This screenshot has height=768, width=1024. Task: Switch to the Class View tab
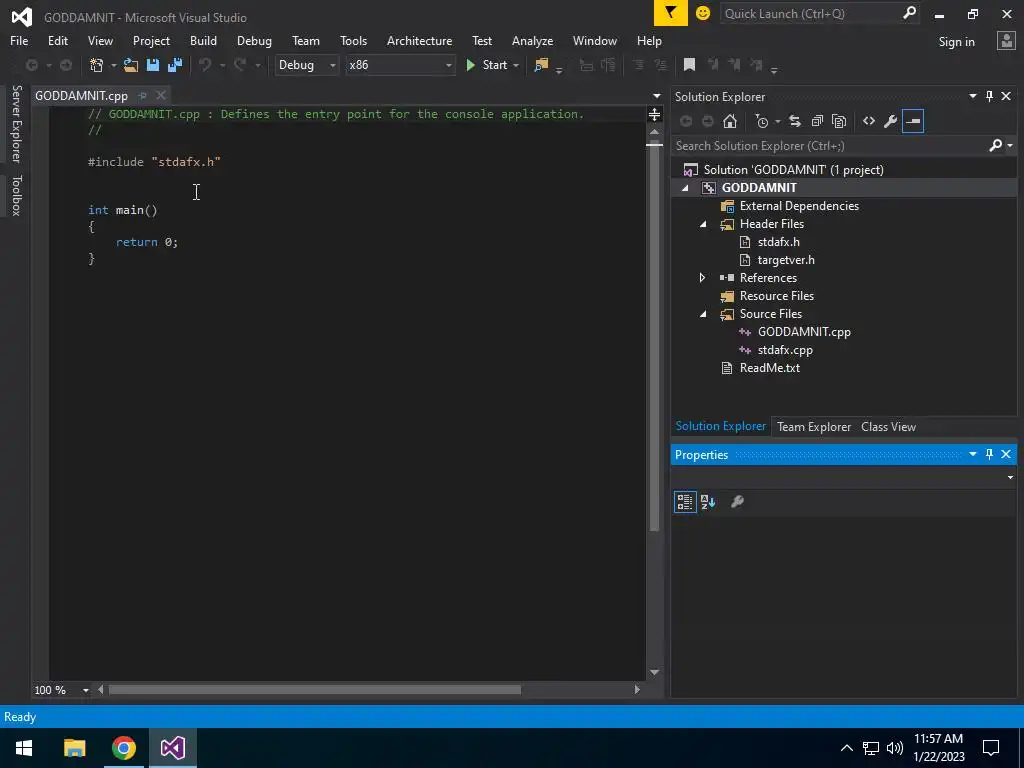coord(888,426)
